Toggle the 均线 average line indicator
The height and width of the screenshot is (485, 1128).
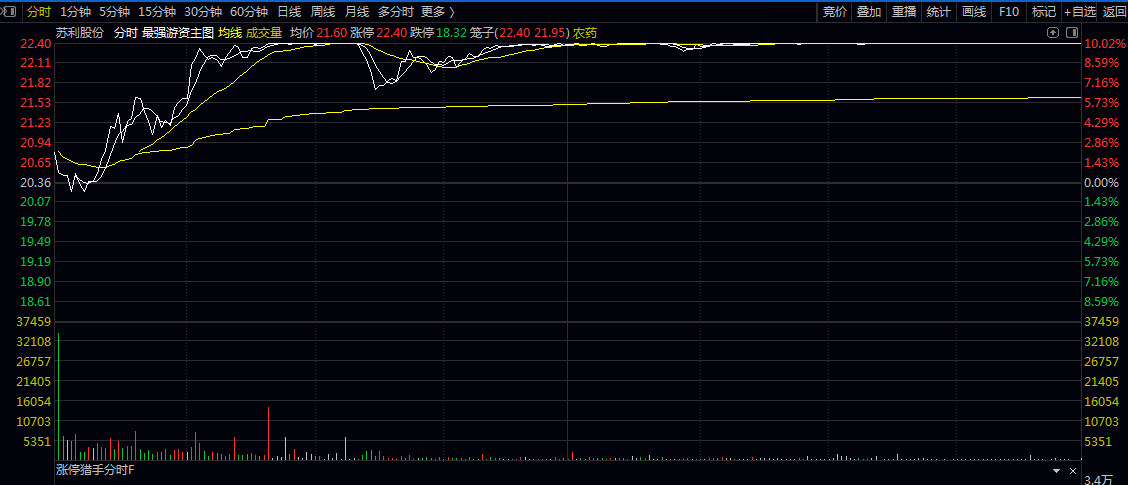tap(230, 33)
